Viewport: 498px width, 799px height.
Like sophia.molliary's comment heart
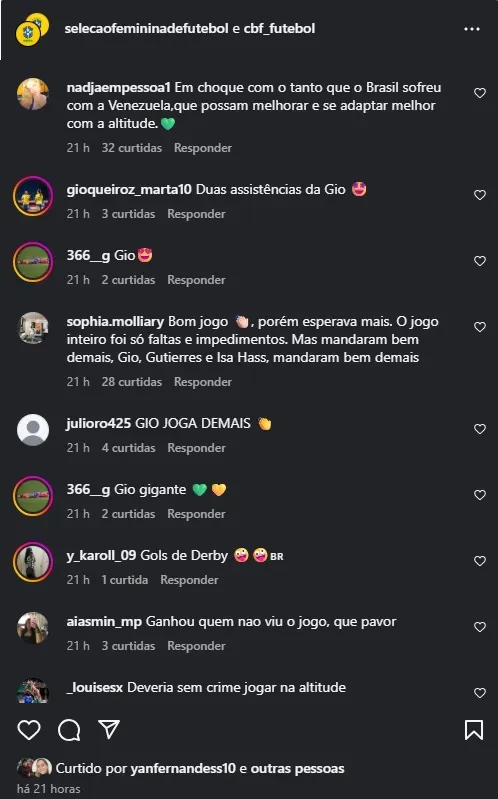point(480,327)
